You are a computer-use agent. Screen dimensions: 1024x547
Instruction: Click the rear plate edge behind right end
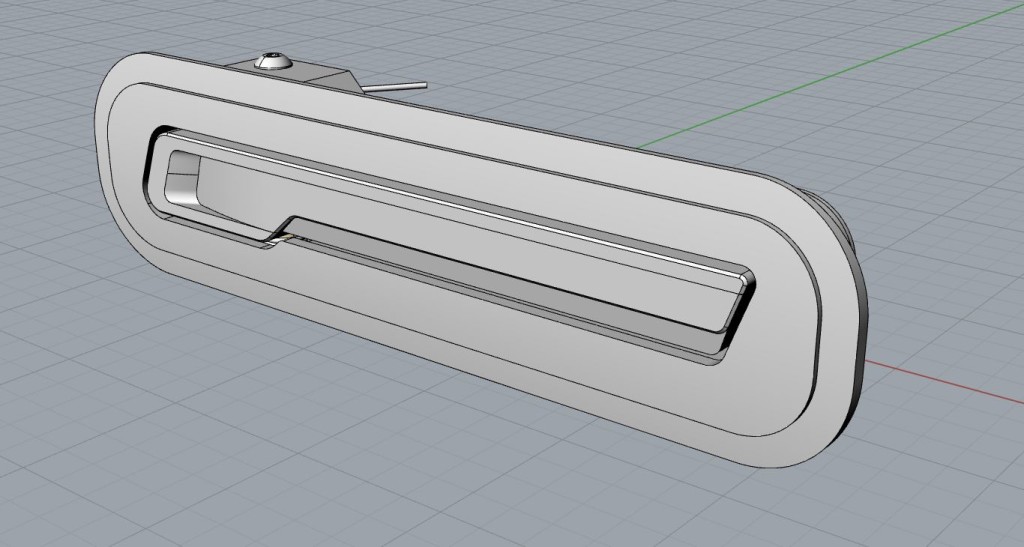pyautogui.click(x=853, y=330)
